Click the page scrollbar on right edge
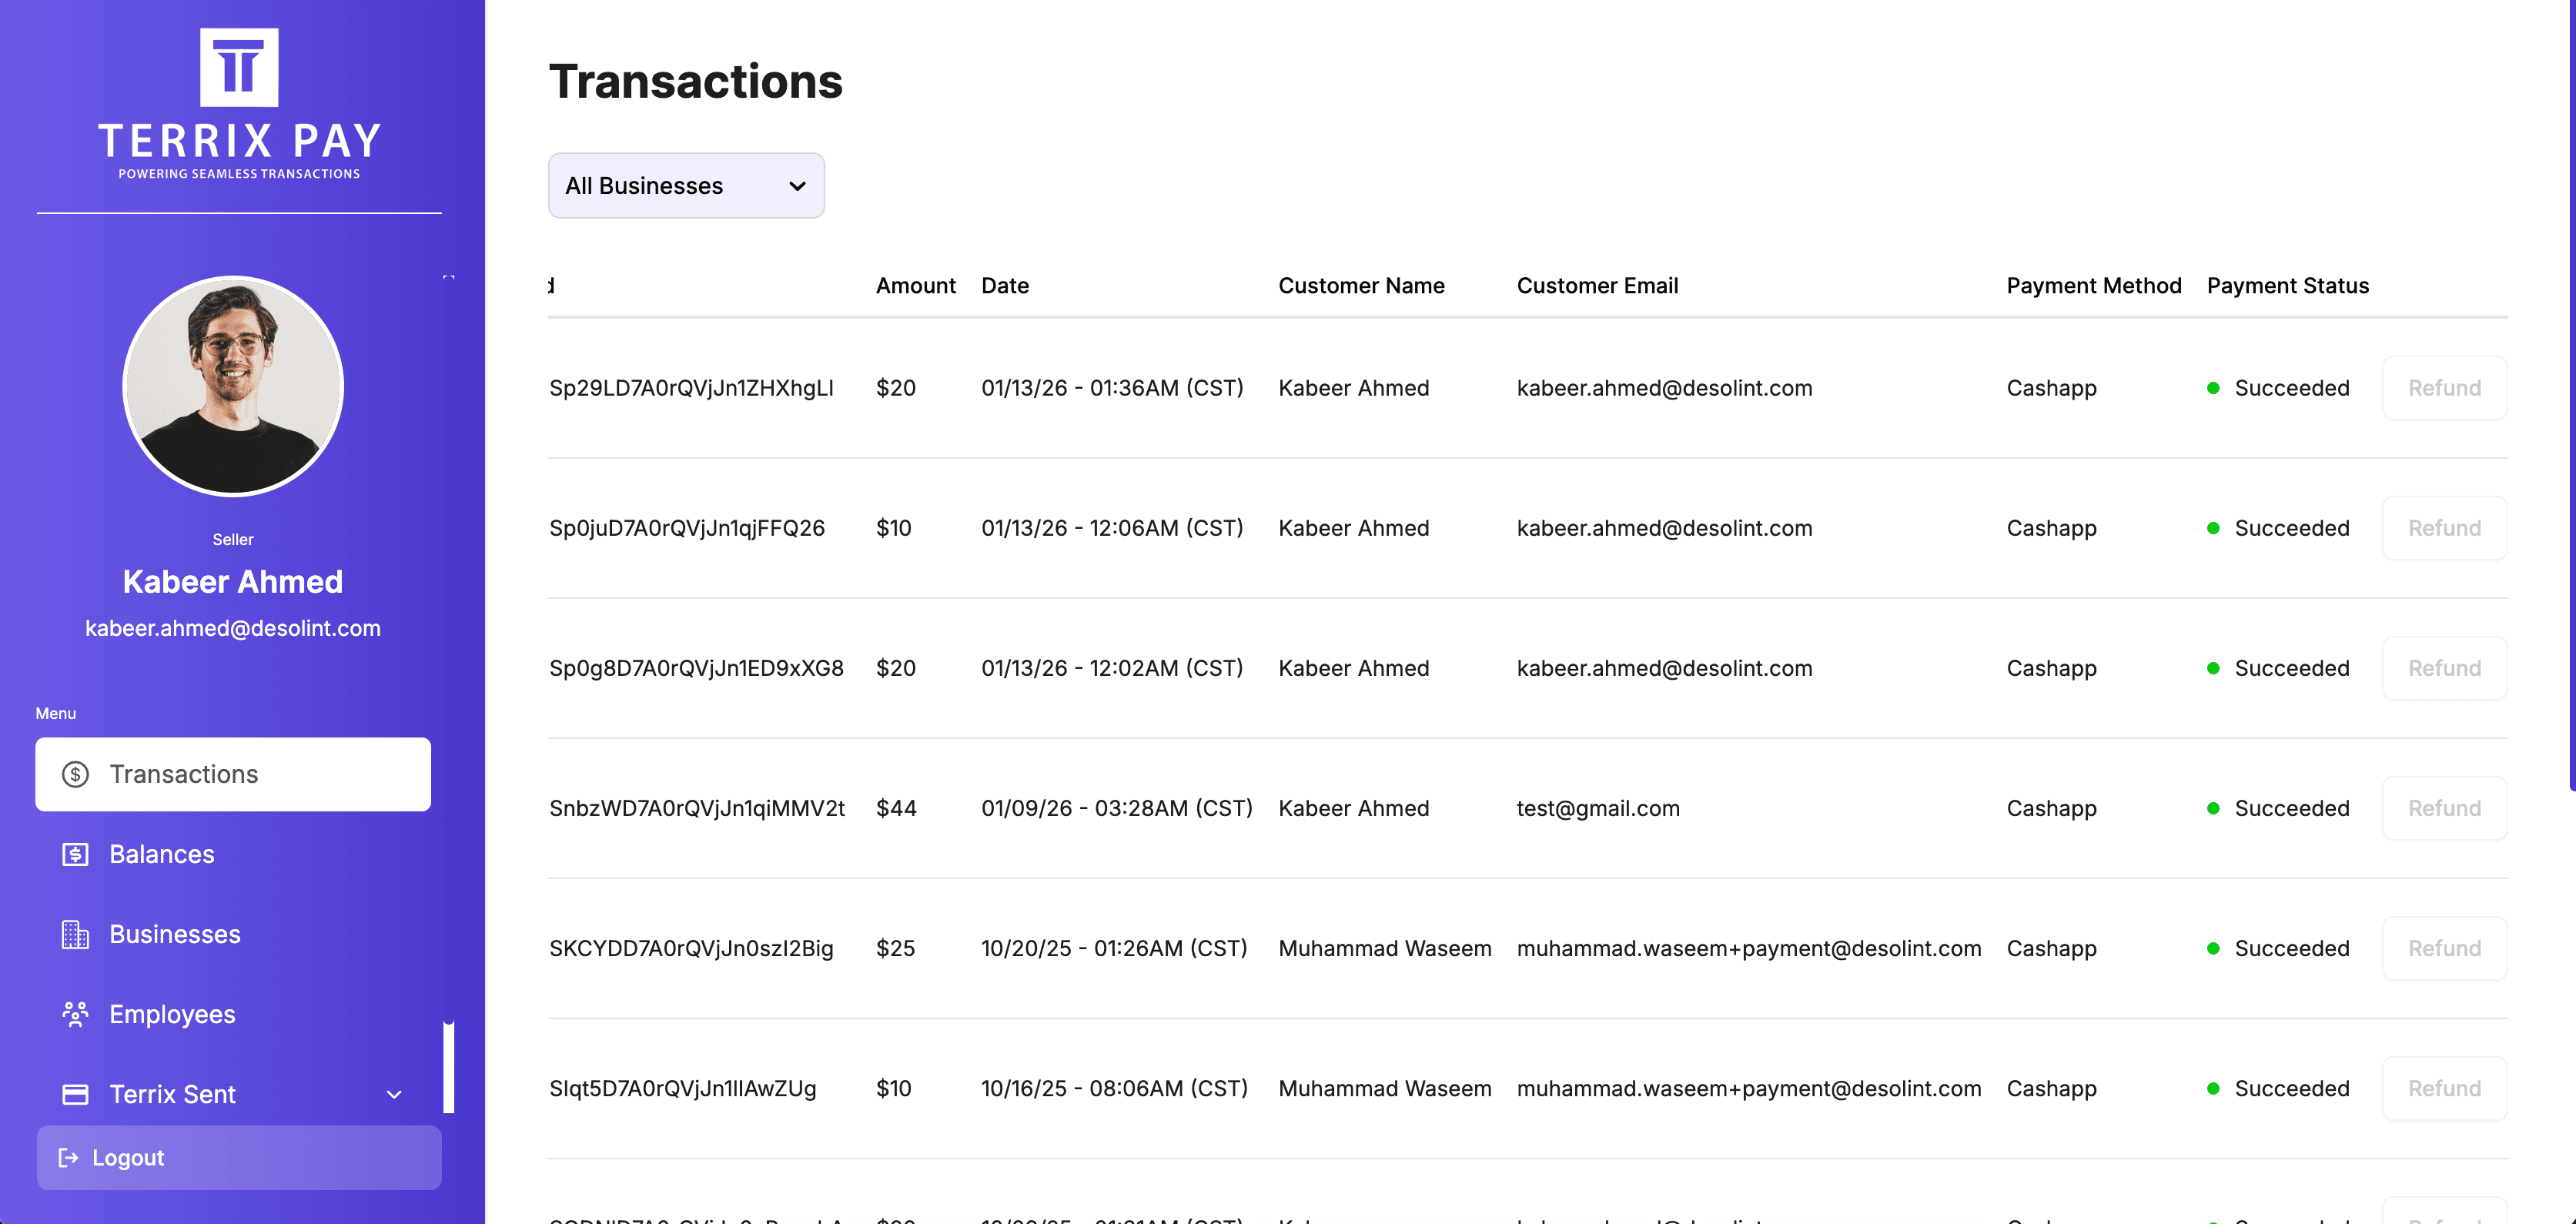The image size is (2576, 1224). [x=2571, y=395]
